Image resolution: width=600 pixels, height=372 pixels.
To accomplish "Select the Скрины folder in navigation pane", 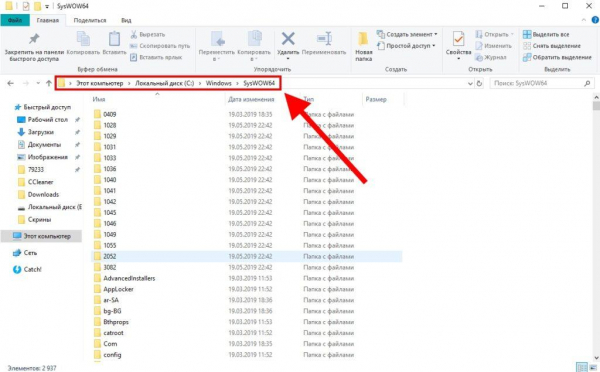I will point(34,220).
